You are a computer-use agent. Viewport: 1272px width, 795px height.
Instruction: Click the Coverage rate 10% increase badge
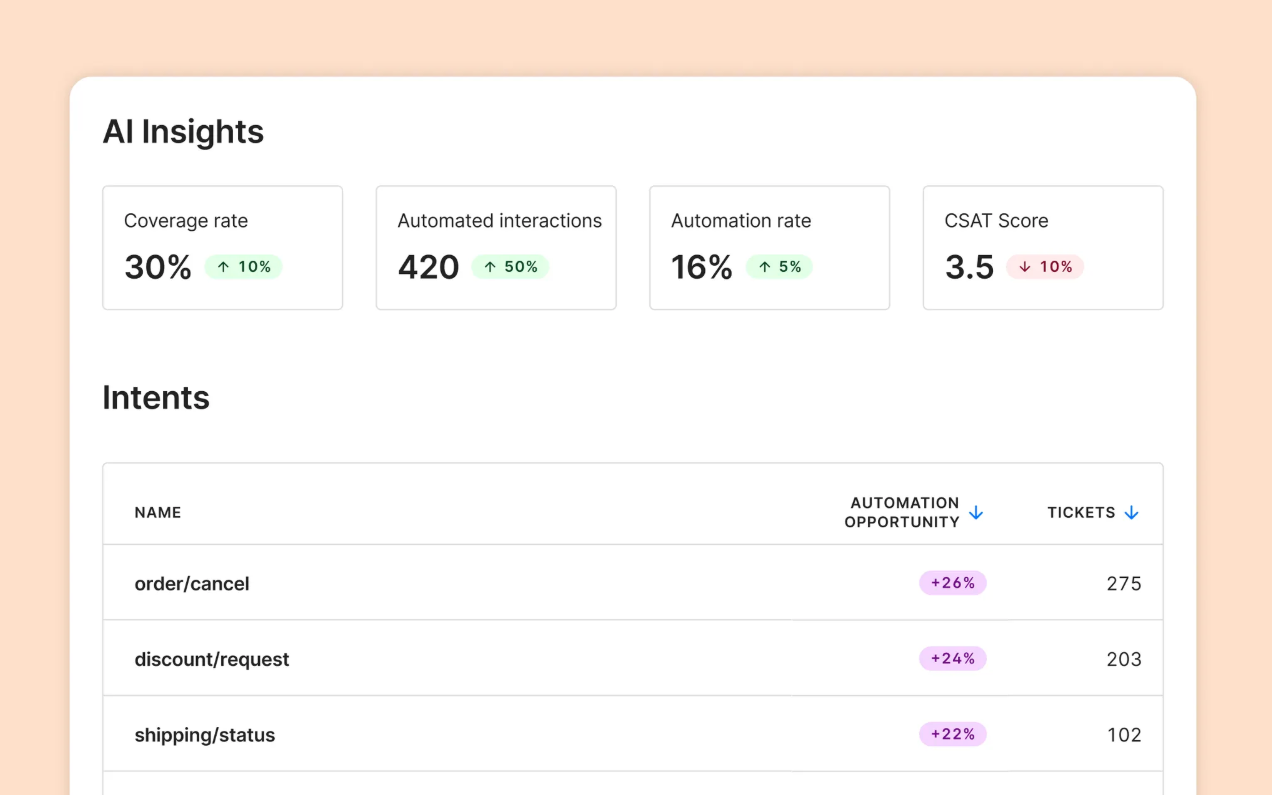click(244, 267)
